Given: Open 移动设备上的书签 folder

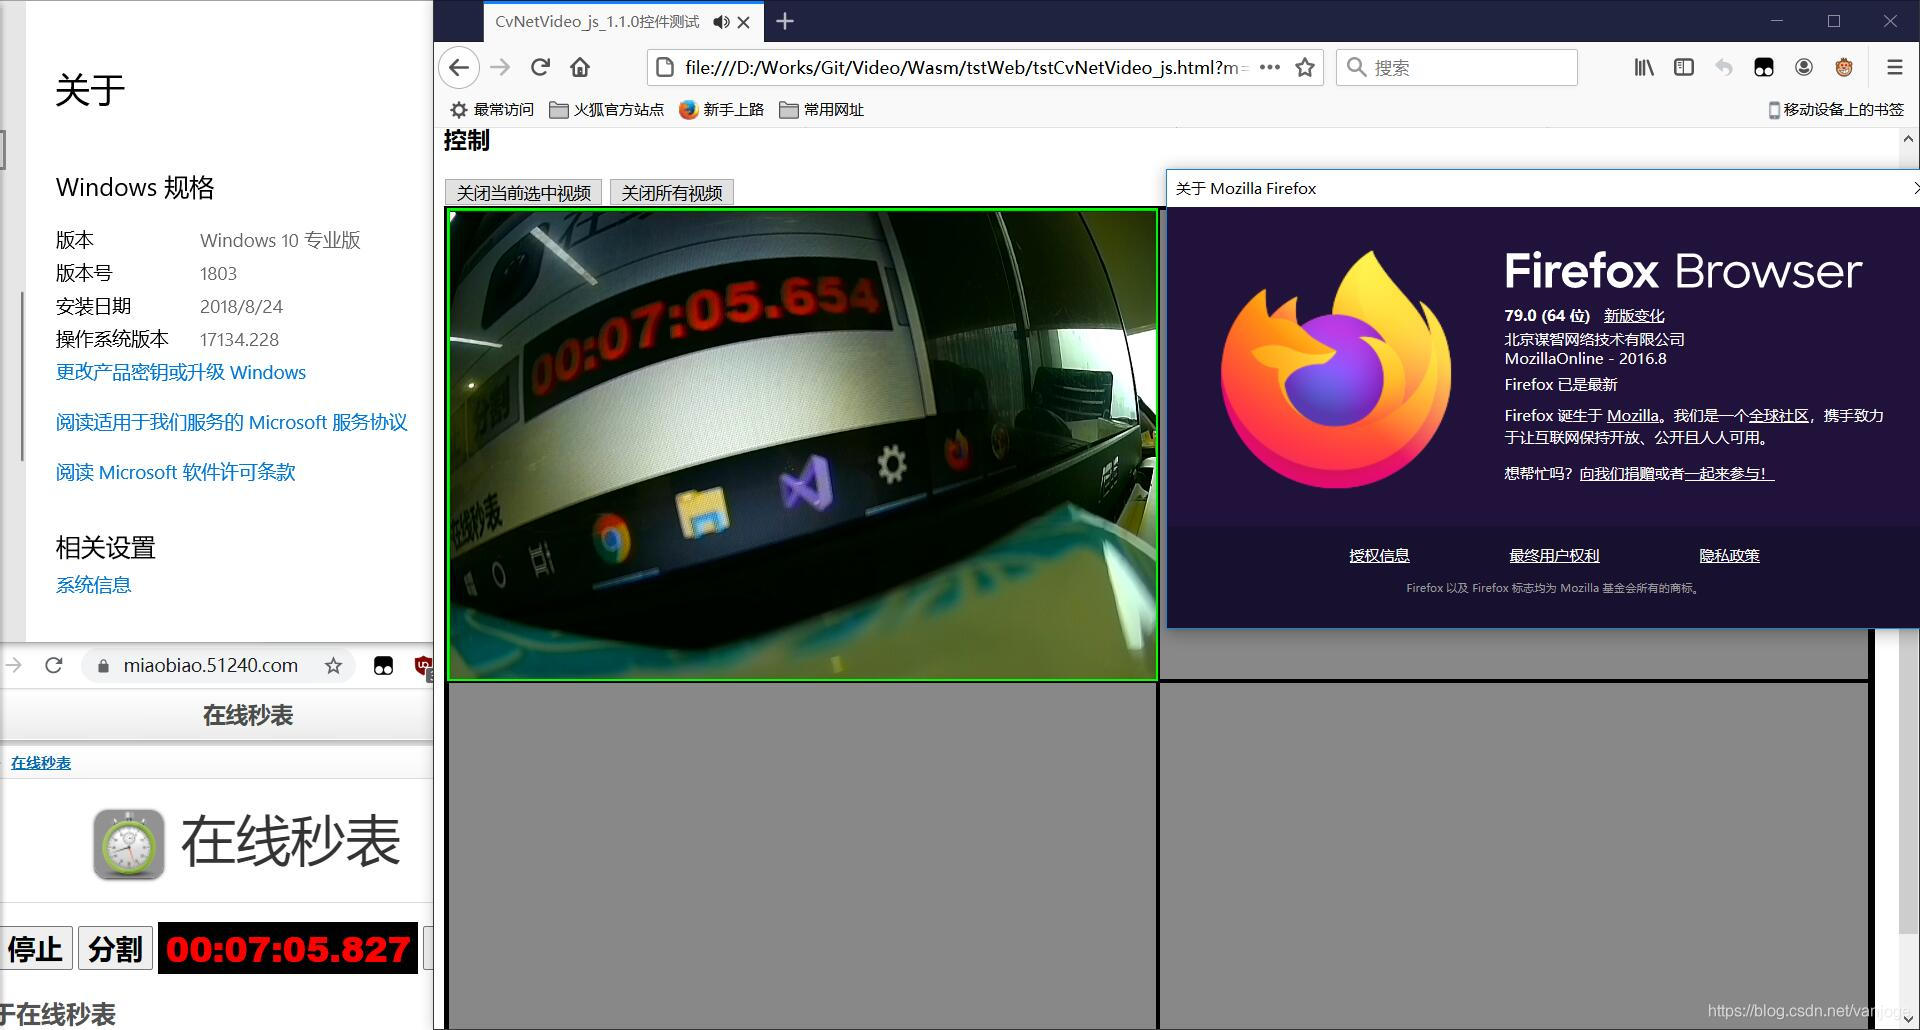Looking at the screenshot, I should click(1836, 109).
